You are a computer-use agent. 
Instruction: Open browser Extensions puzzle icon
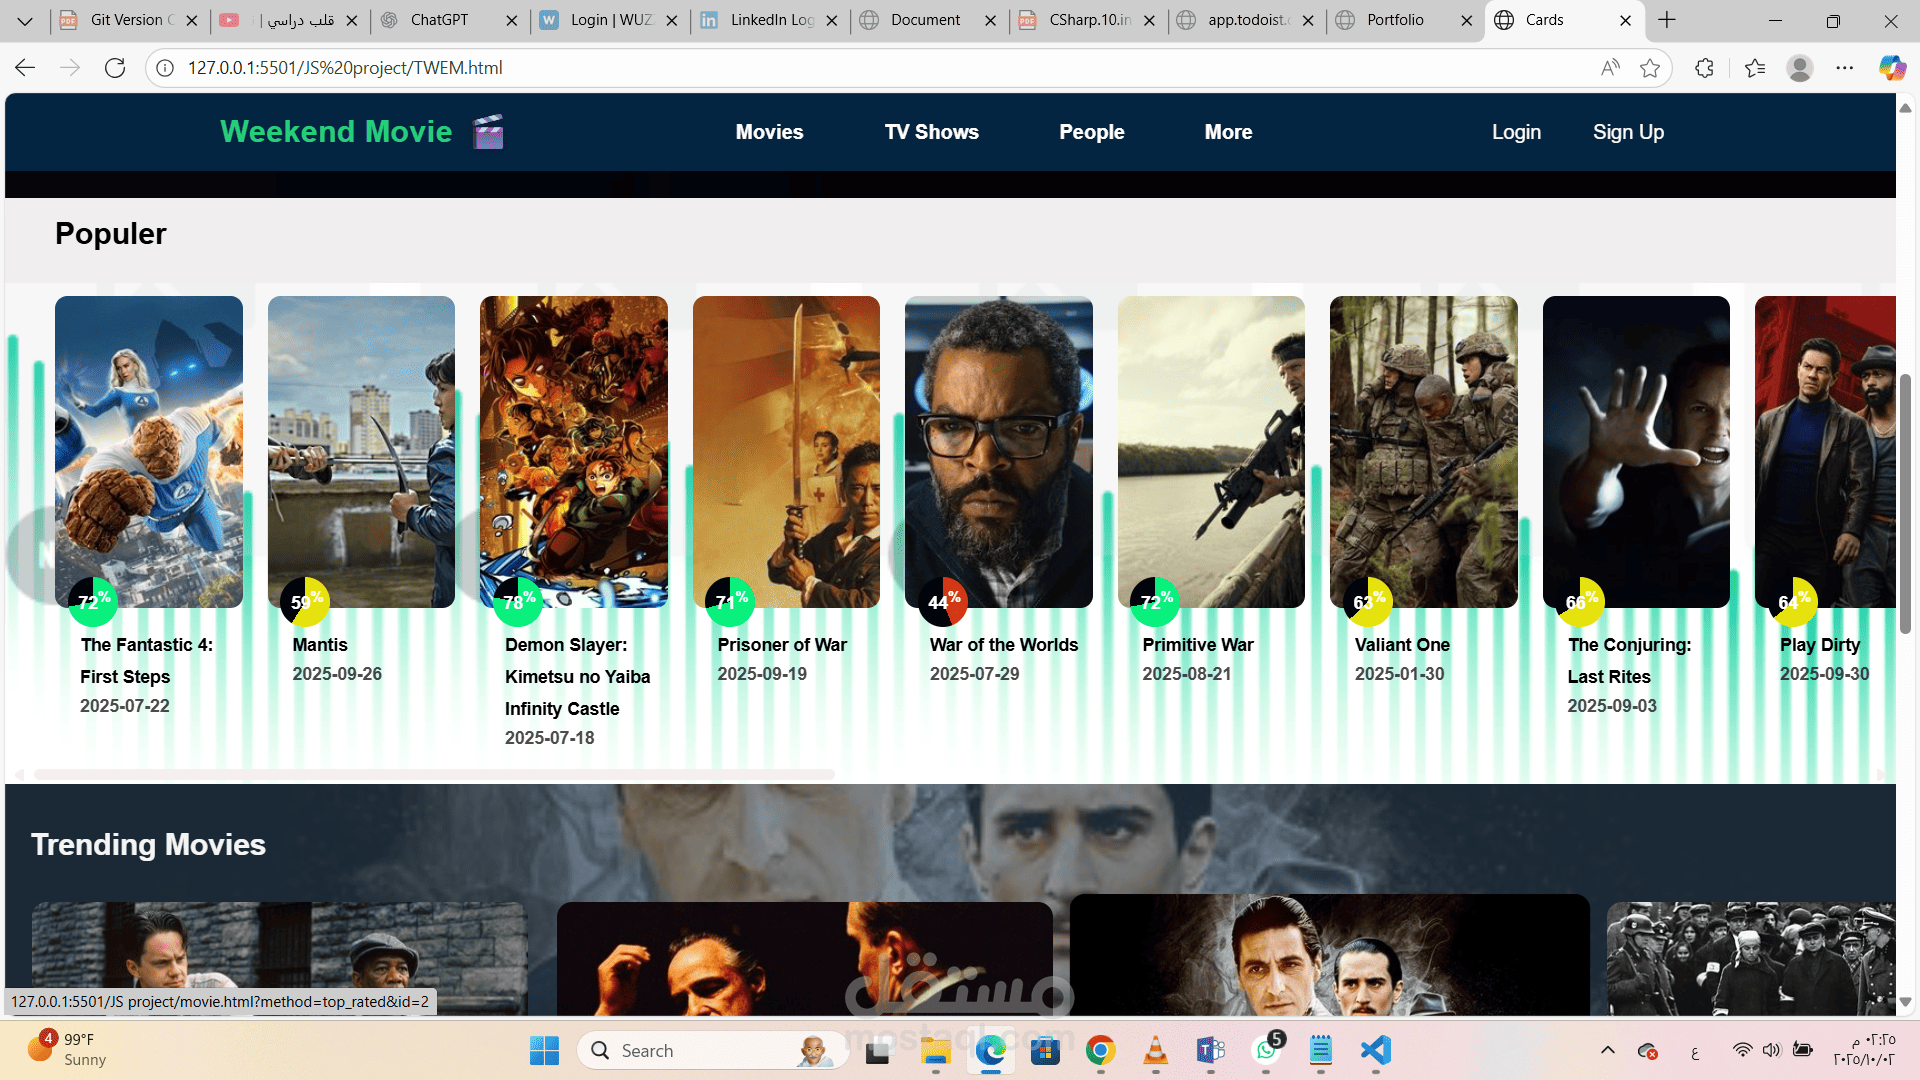pyautogui.click(x=1705, y=68)
